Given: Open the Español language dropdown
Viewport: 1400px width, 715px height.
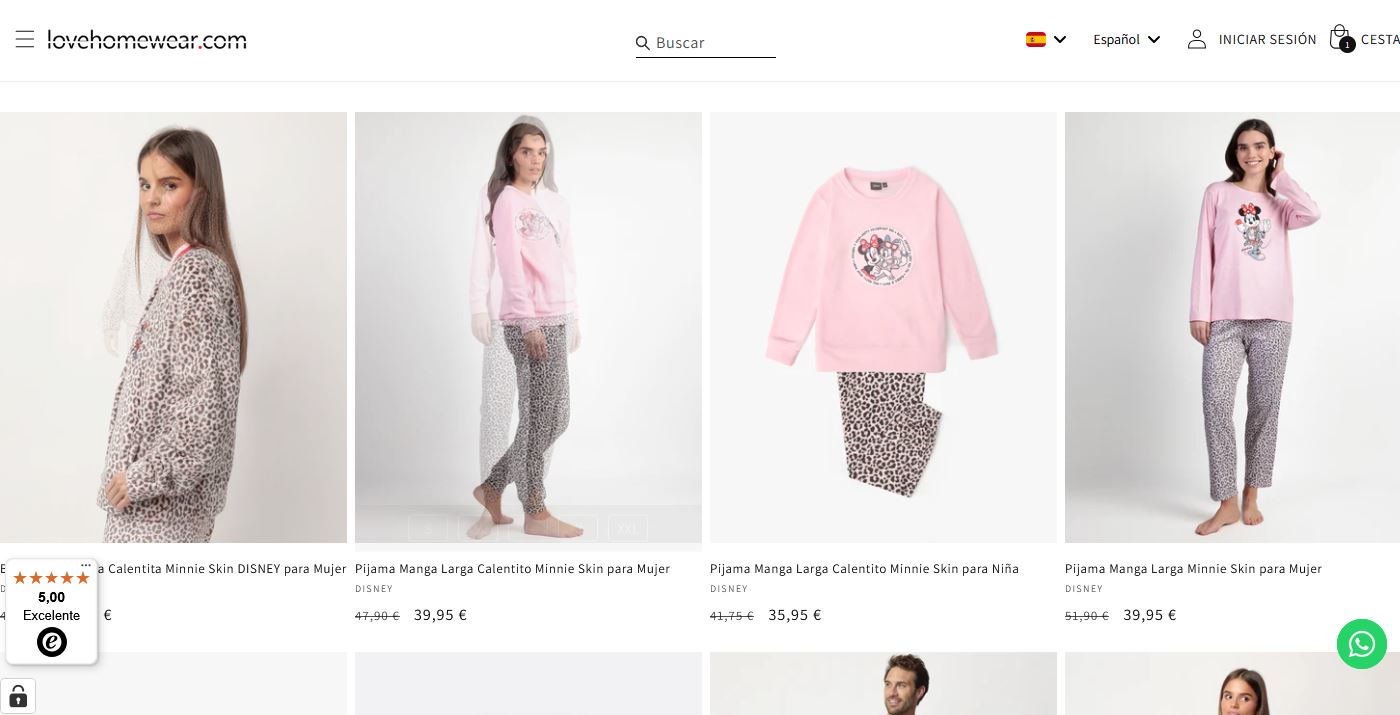Looking at the screenshot, I should [1126, 39].
